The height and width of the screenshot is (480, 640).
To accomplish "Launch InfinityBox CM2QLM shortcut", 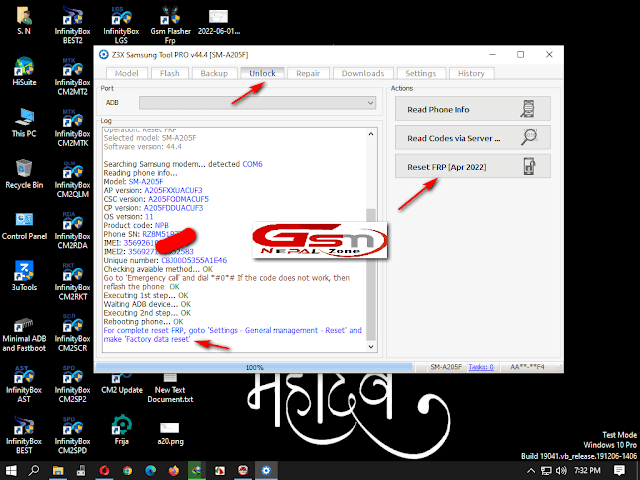I will [73, 179].
